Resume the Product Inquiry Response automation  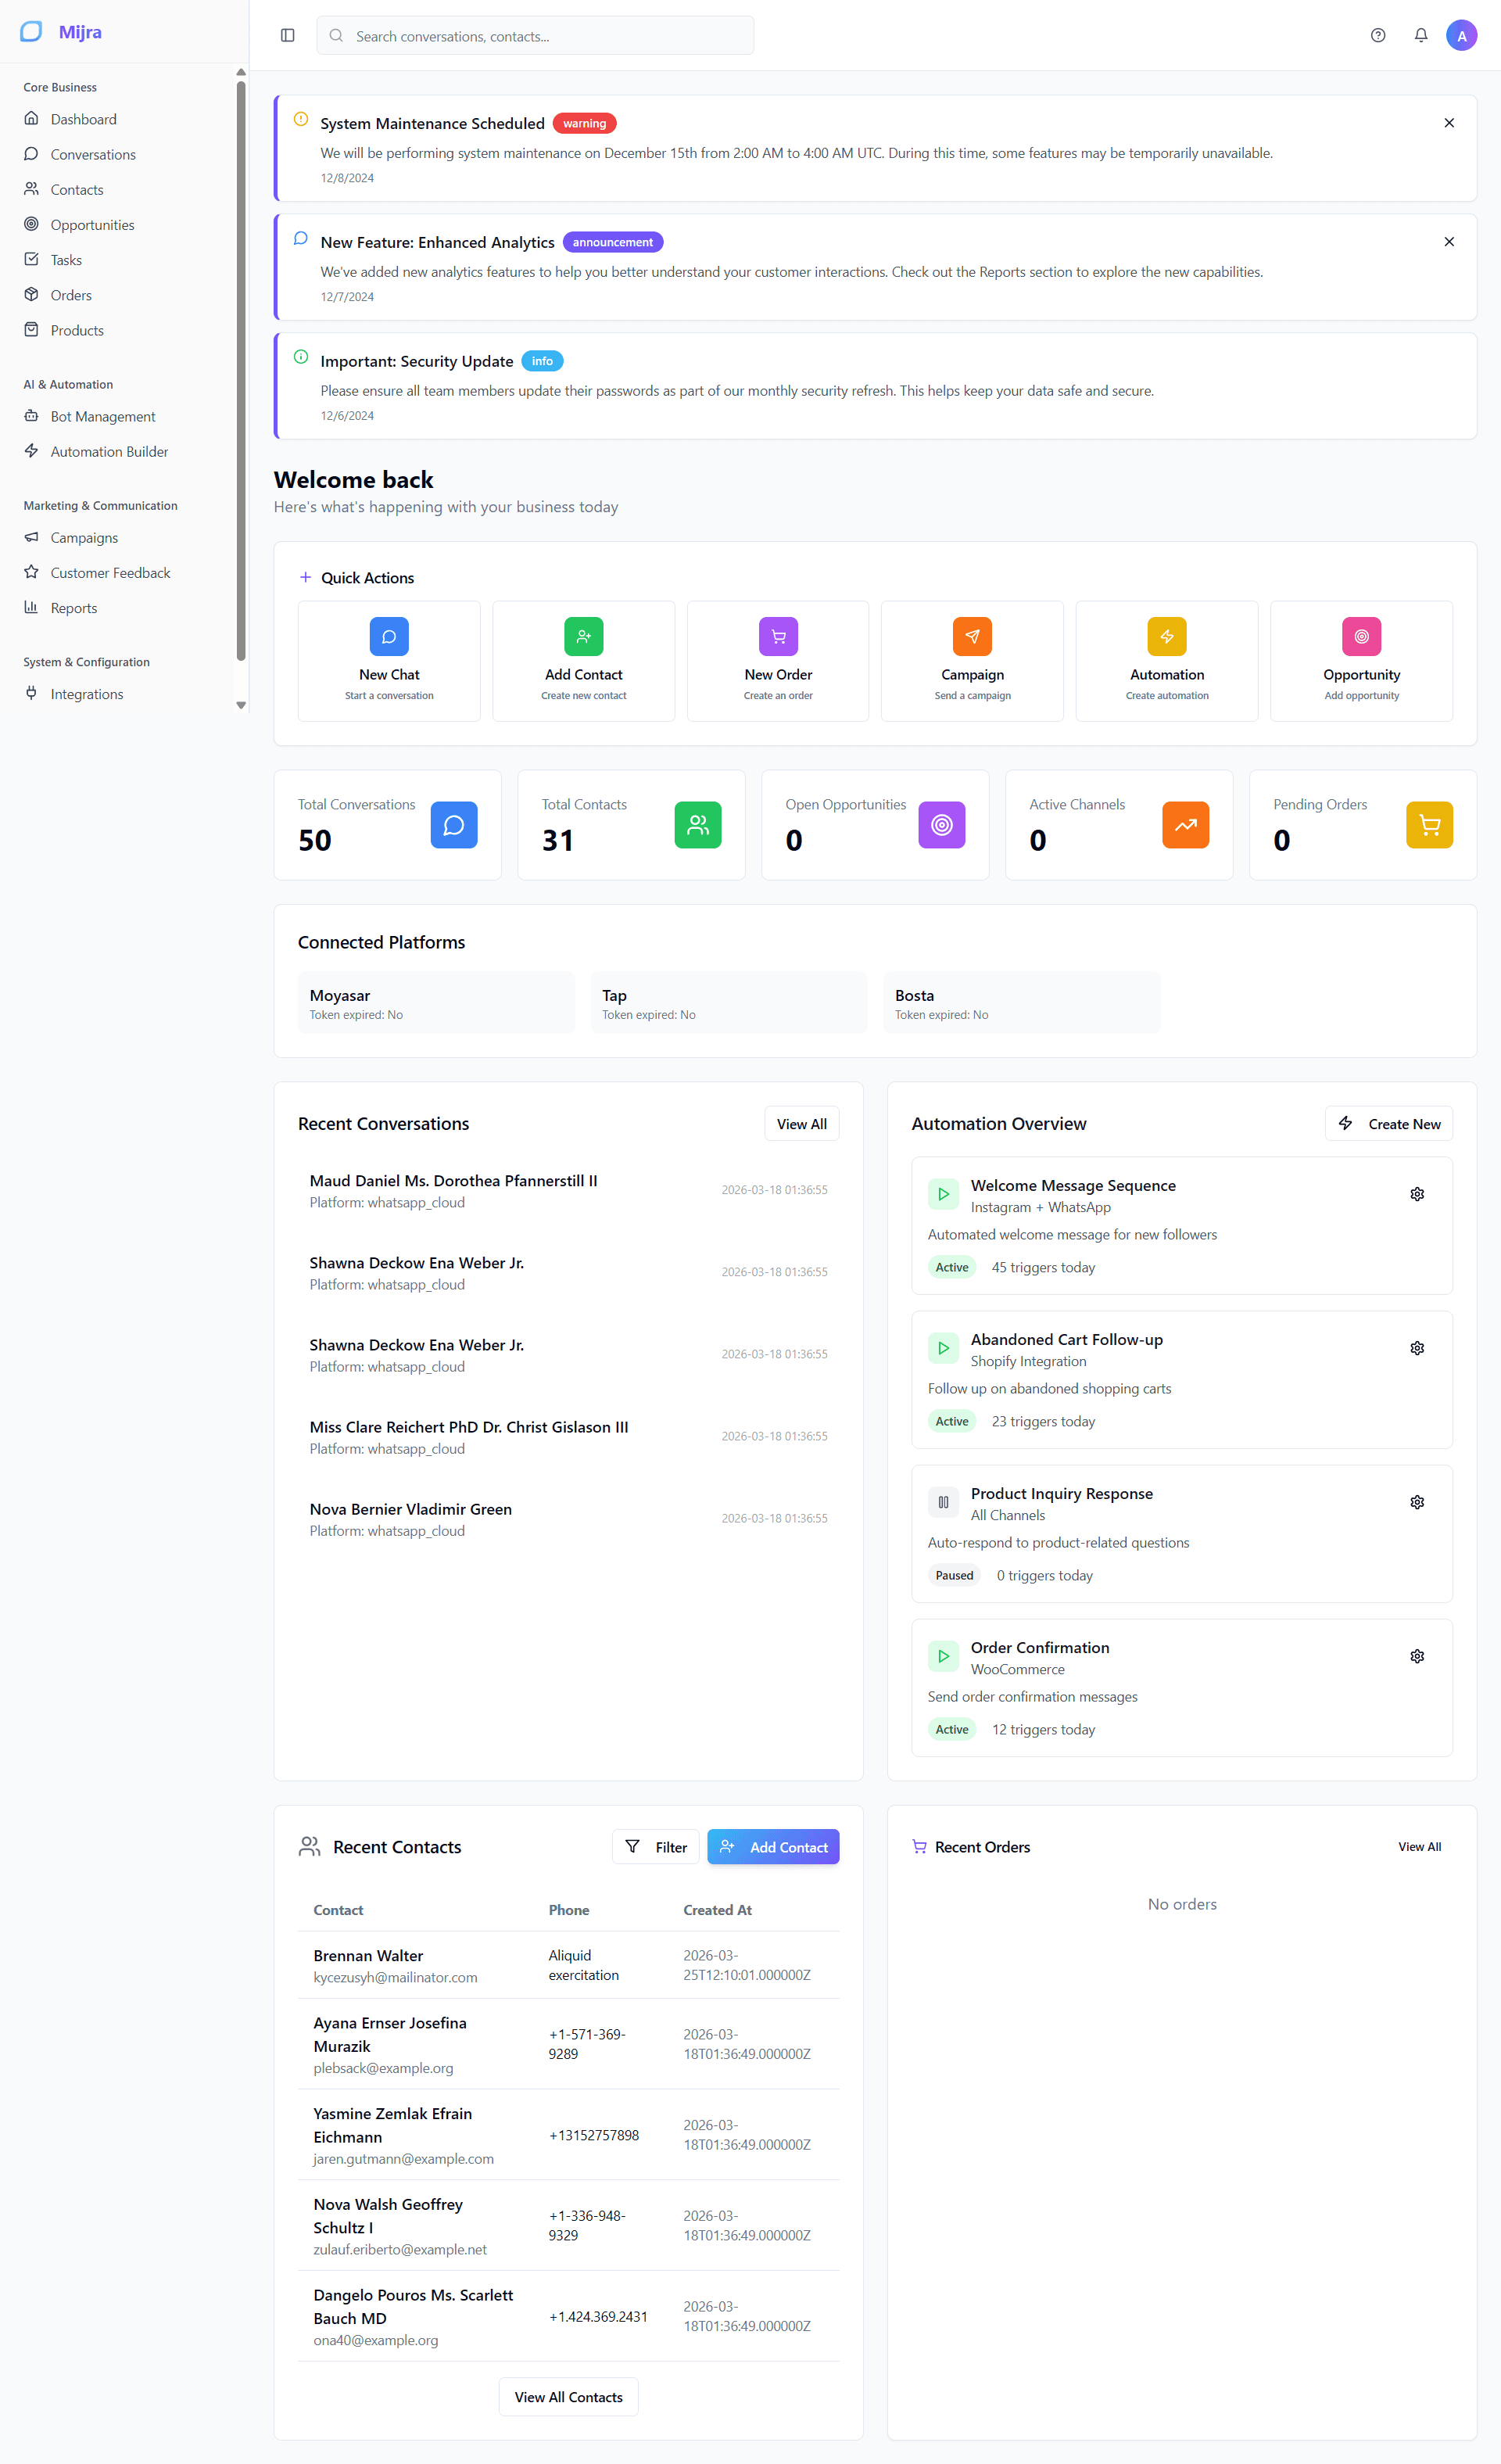tap(943, 1502)
